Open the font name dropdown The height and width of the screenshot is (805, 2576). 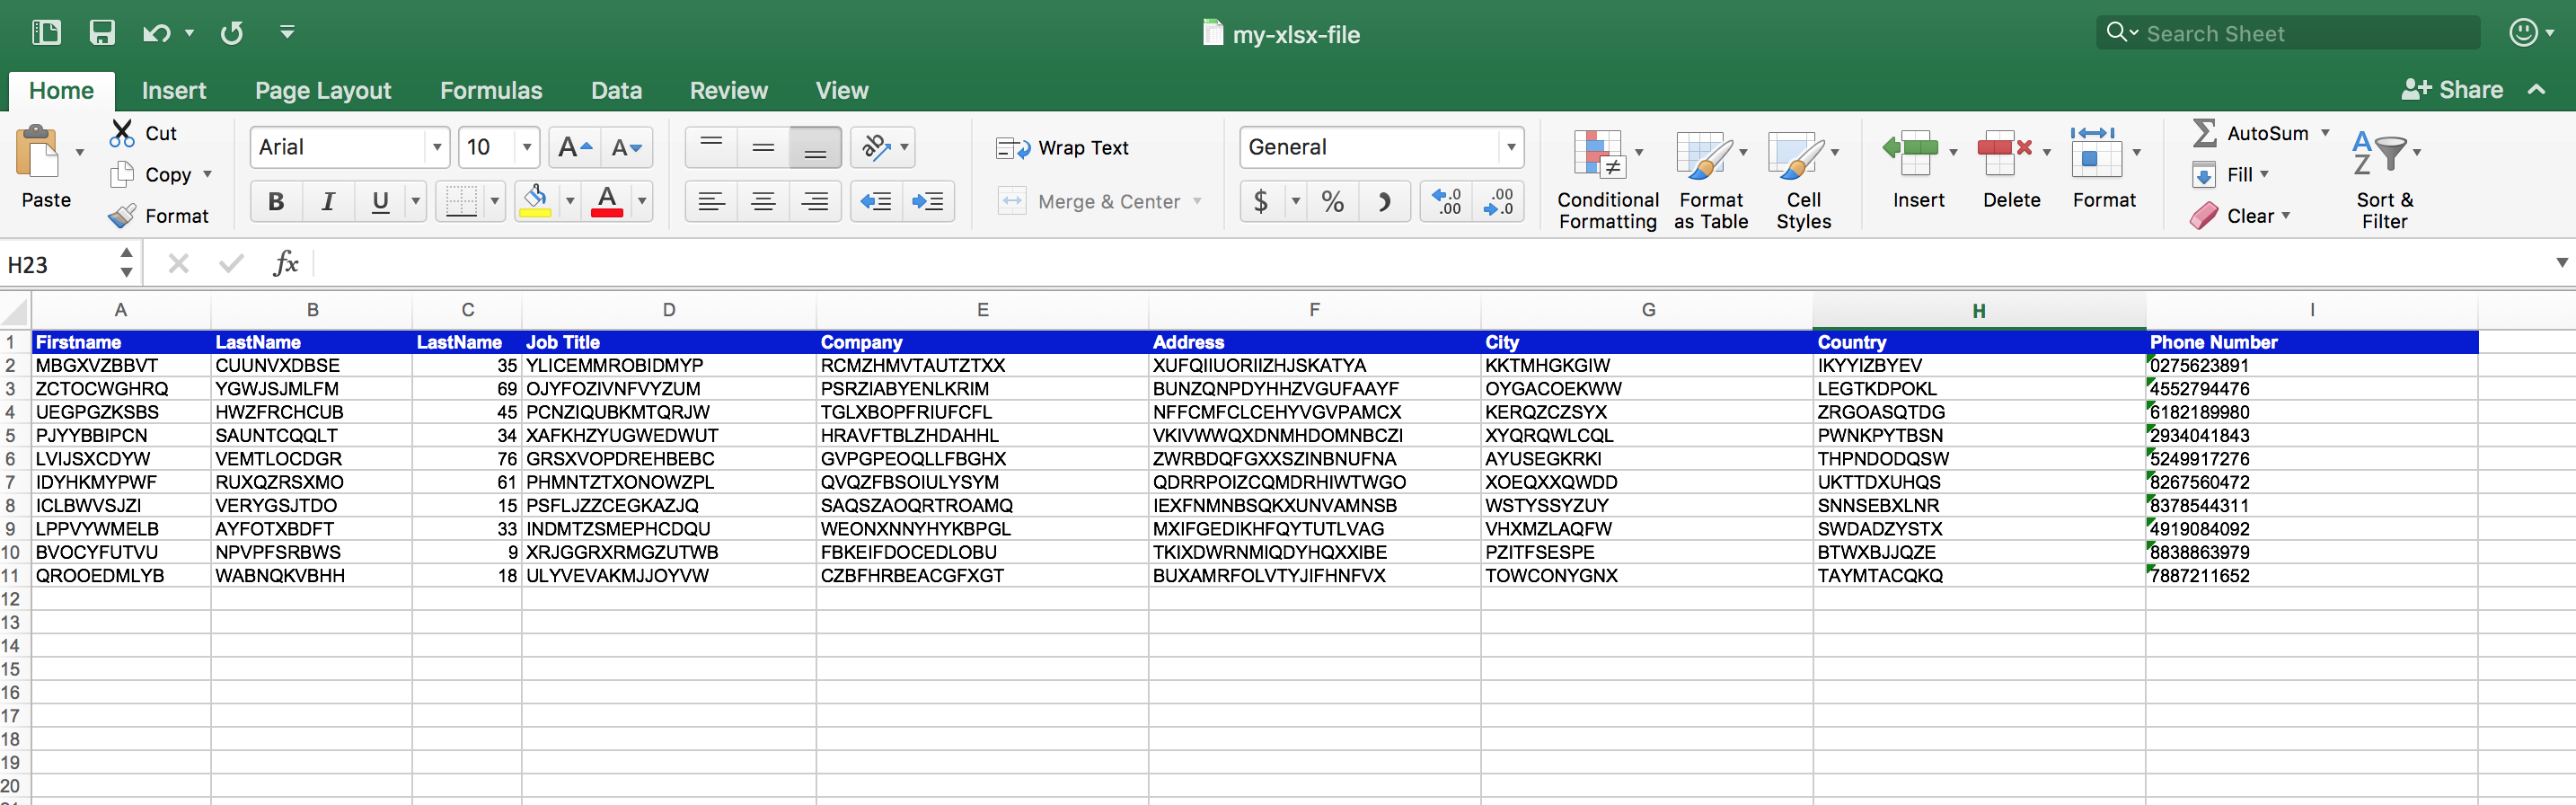[436, 147]
